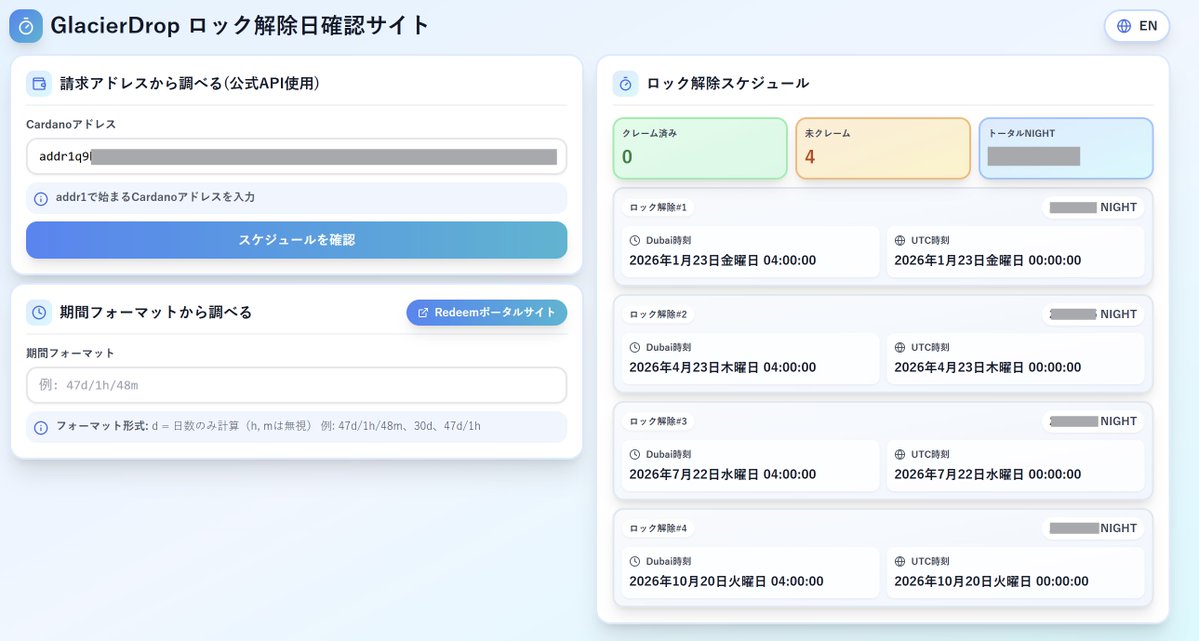This screenshot has width=1199, height=641.
Task: Click the stopwatch icon beside ロック解除スケジュール
Action: coord(625,83)
